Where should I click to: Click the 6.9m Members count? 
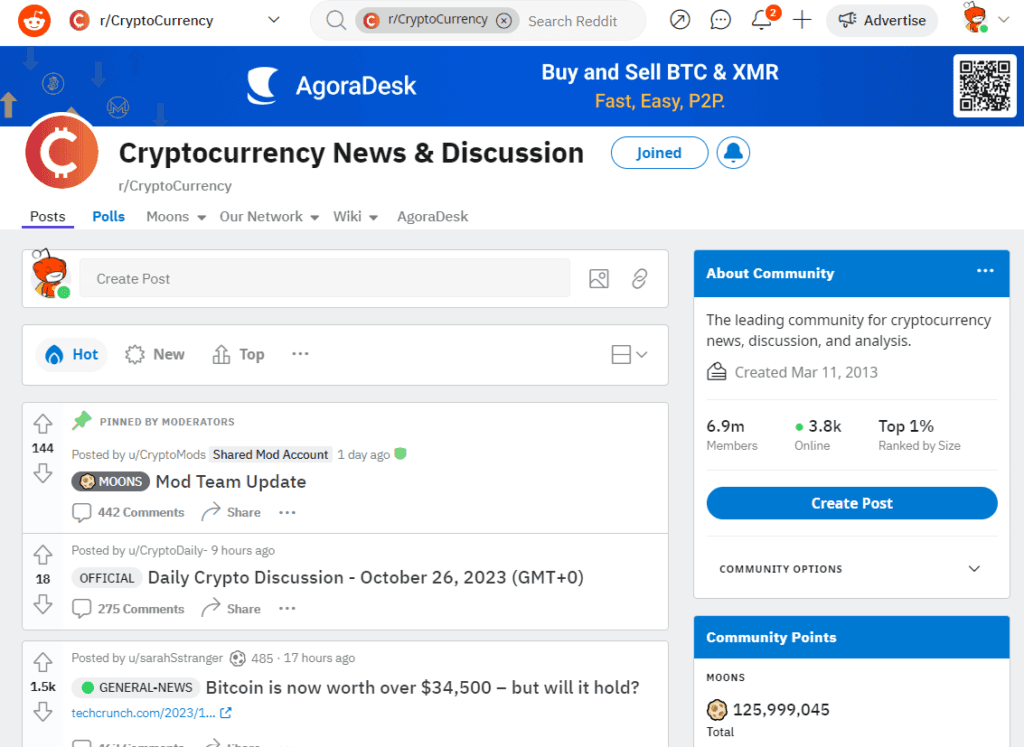(731, 435)
